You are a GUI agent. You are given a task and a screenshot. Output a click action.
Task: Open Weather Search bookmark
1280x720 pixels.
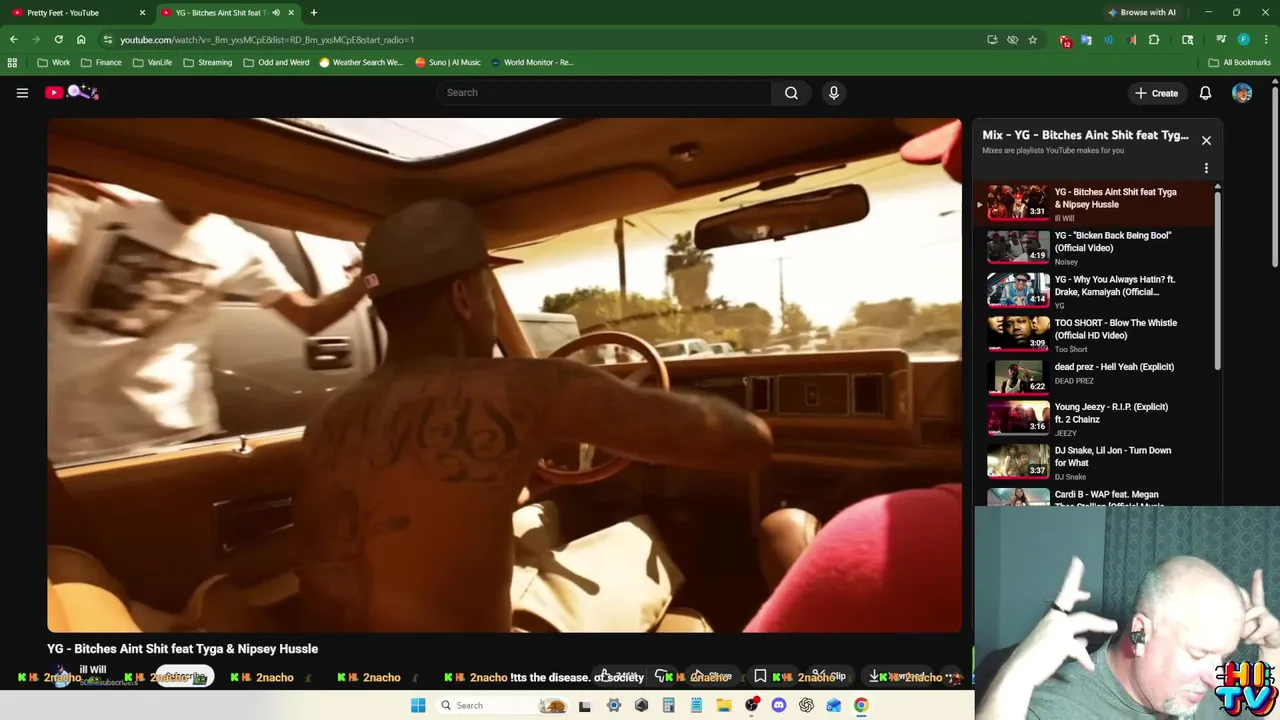tap(361, 62)
